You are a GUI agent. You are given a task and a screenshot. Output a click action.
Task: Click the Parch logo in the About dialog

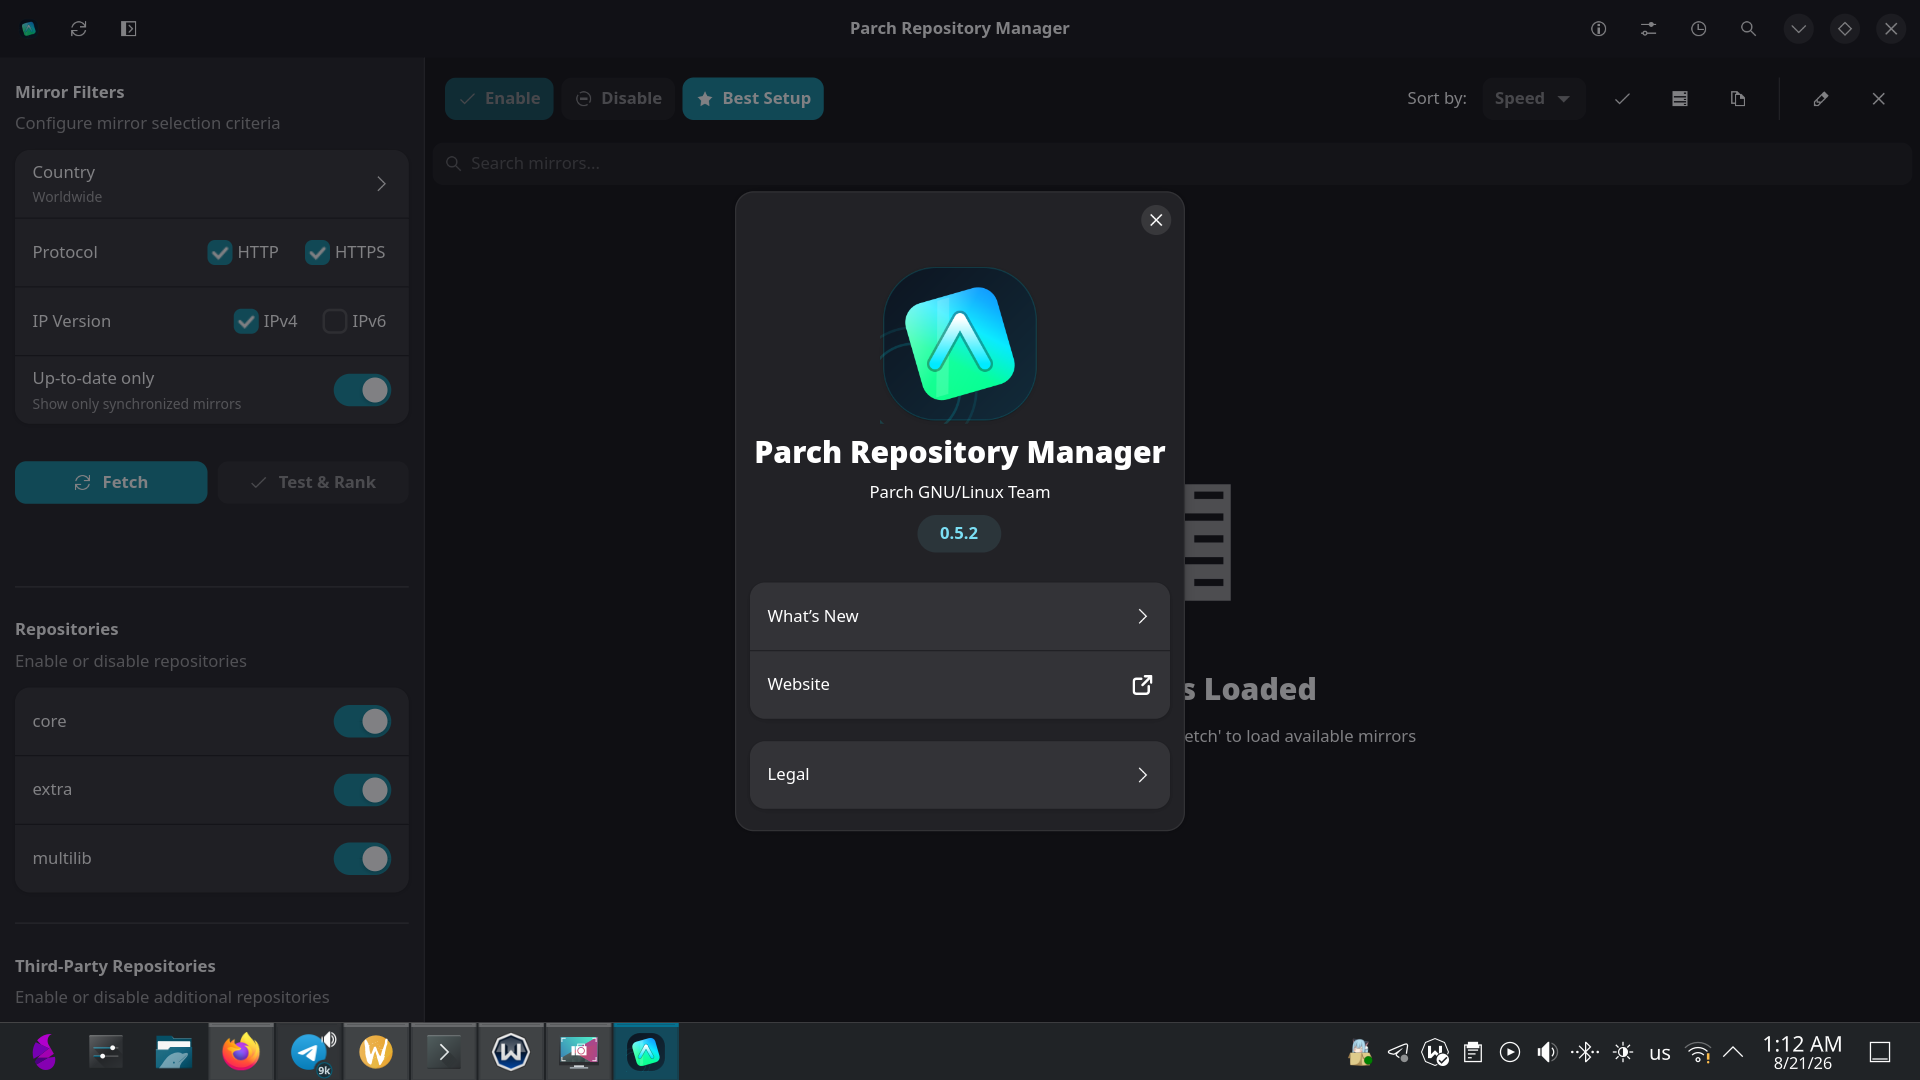960,343
